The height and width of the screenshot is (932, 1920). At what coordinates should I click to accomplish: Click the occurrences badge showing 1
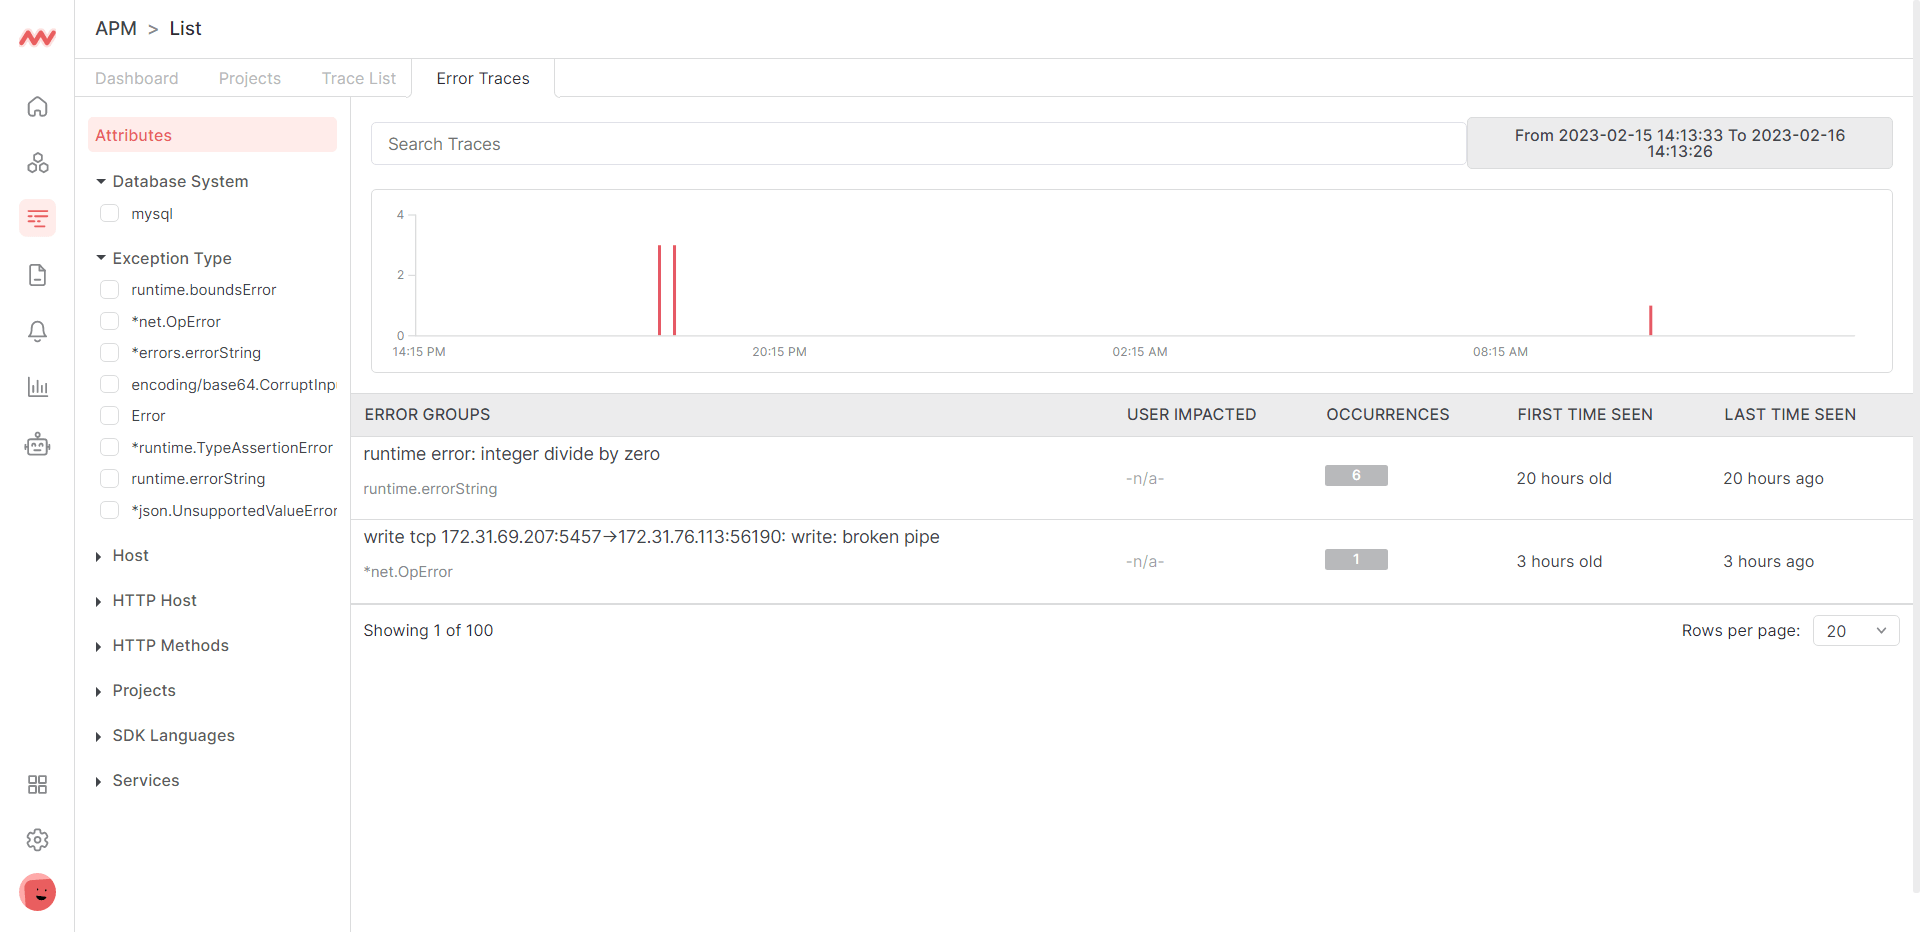1356,560
